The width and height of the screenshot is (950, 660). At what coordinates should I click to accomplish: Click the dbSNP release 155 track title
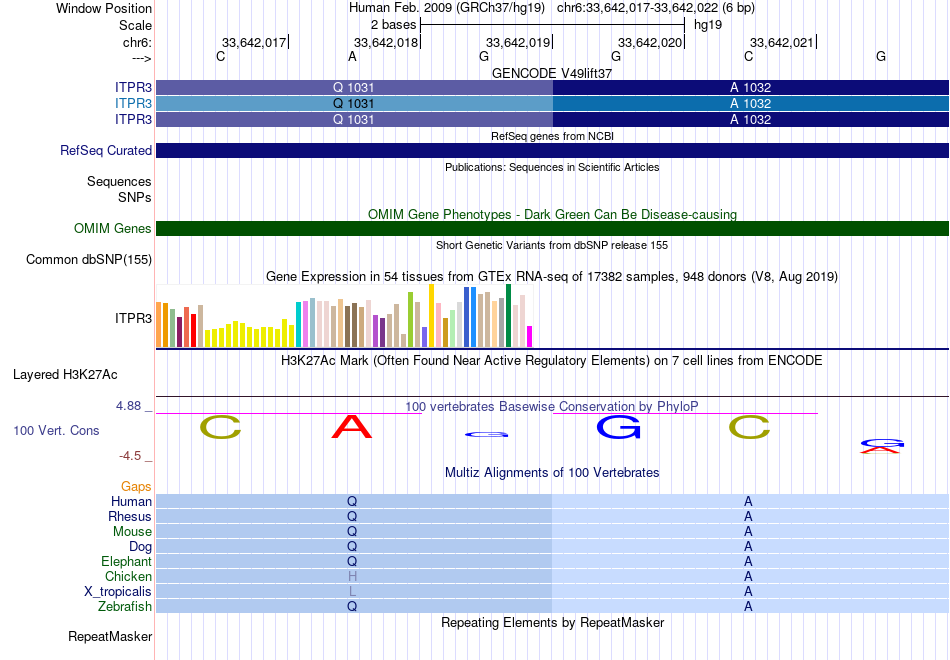point(552,245)
